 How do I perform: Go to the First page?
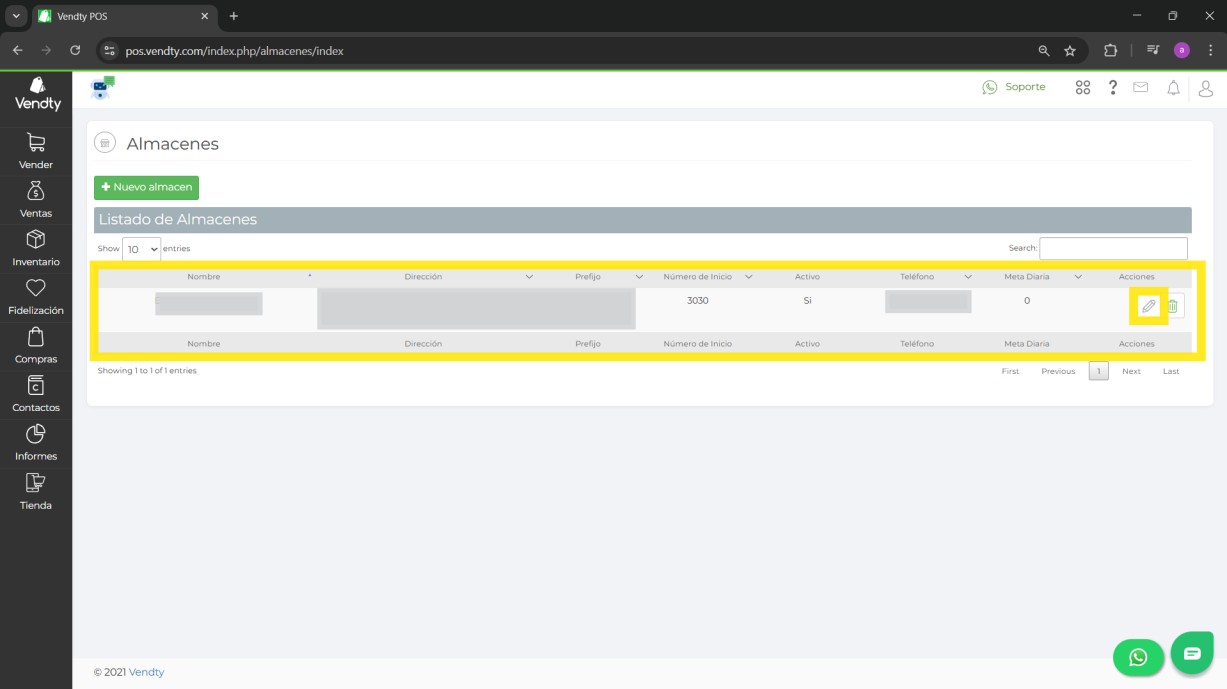pos(1010,371)
